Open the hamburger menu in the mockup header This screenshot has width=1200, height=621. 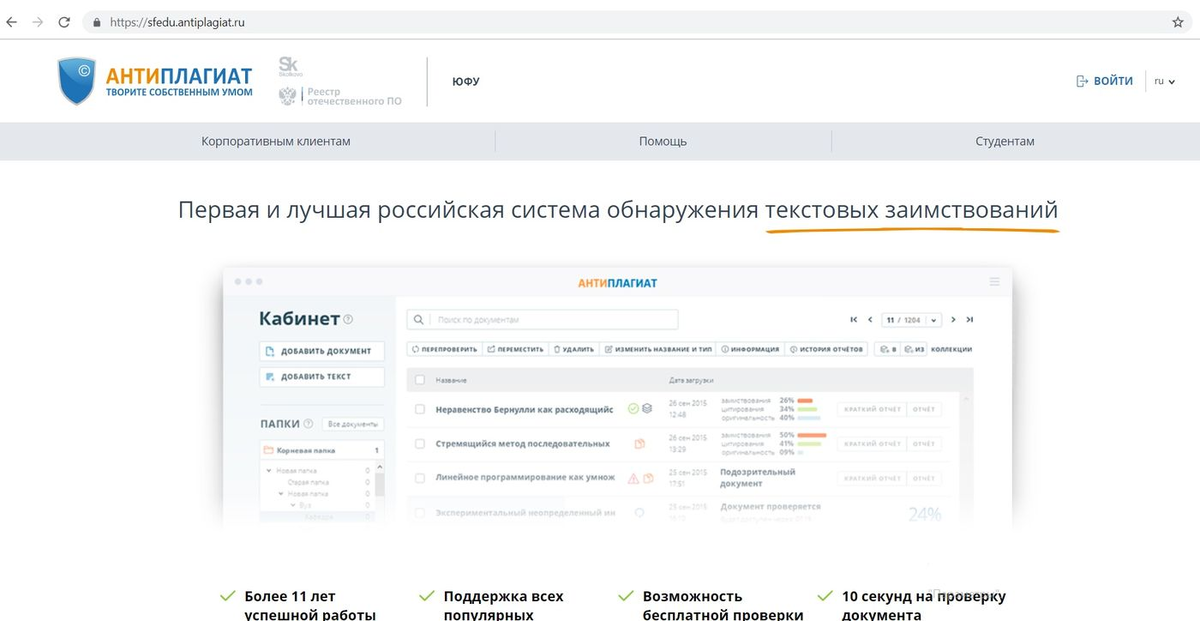pyautogui.click(x=993, y=282)
